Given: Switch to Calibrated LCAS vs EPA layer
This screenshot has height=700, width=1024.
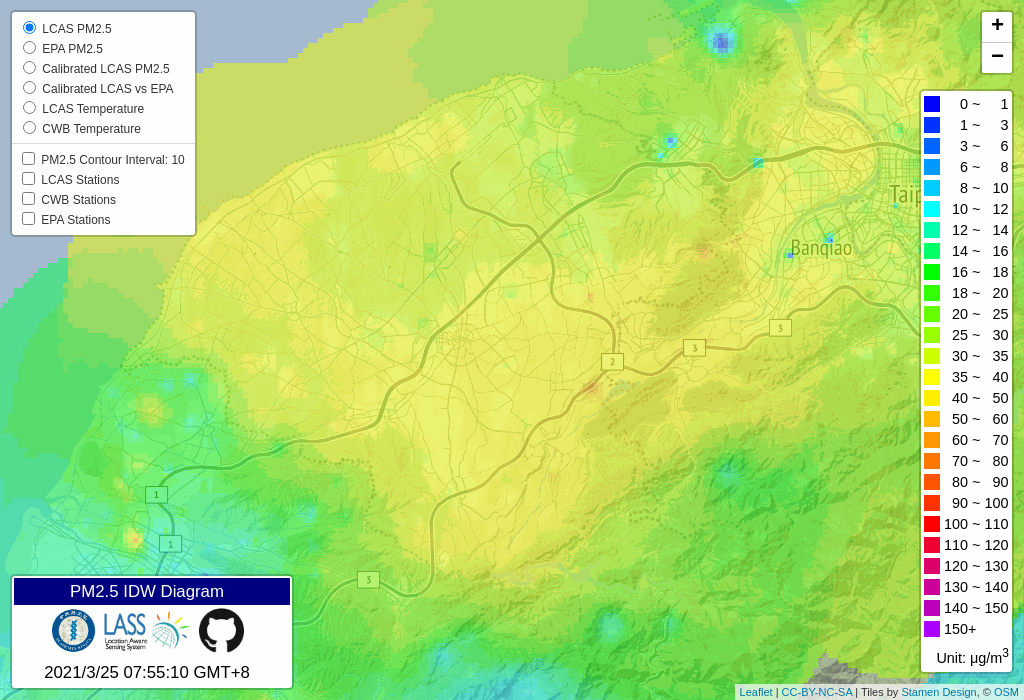Looking at the screenshot, I should (30, 88).
